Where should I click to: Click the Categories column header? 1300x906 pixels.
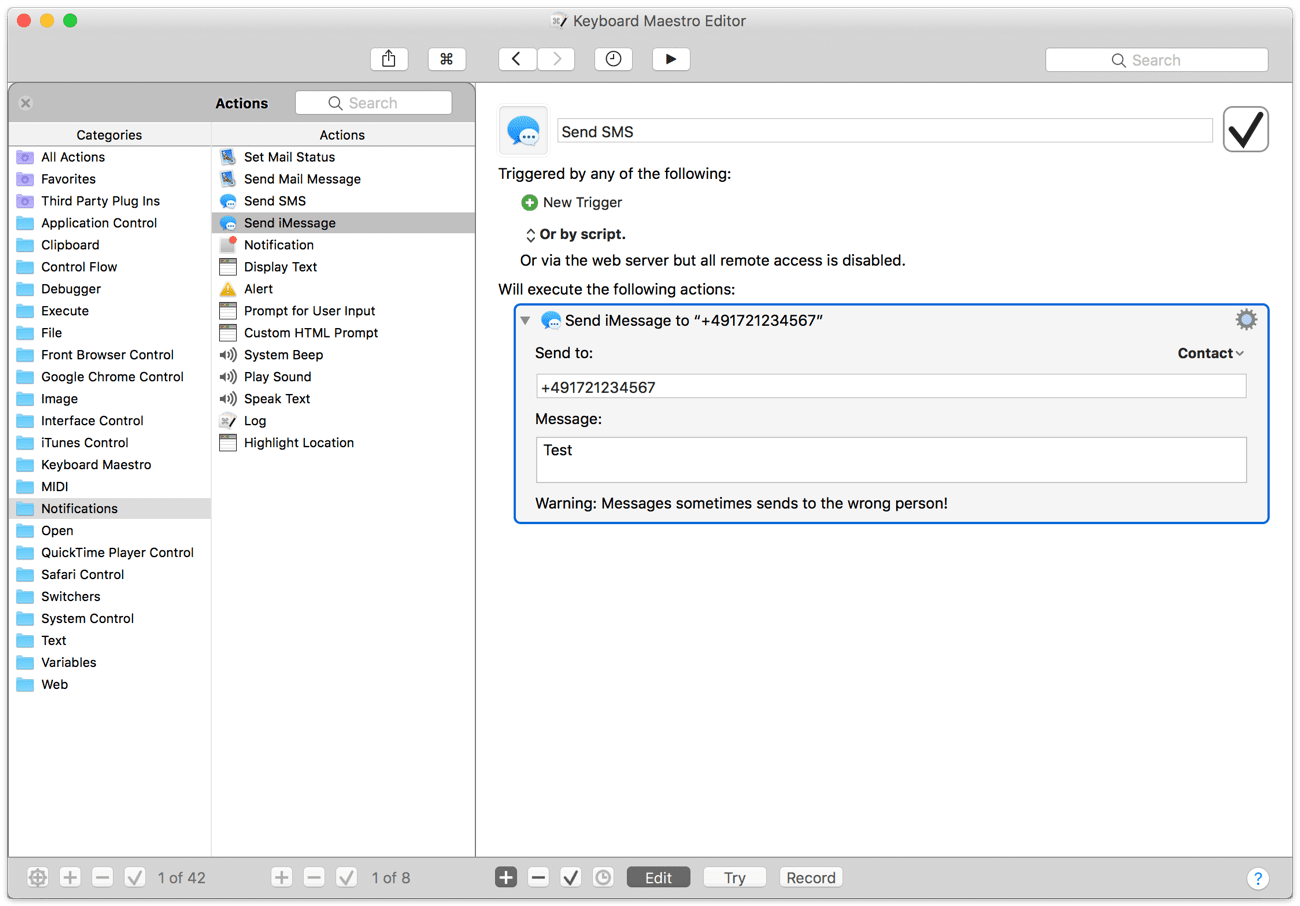point(110,135)
